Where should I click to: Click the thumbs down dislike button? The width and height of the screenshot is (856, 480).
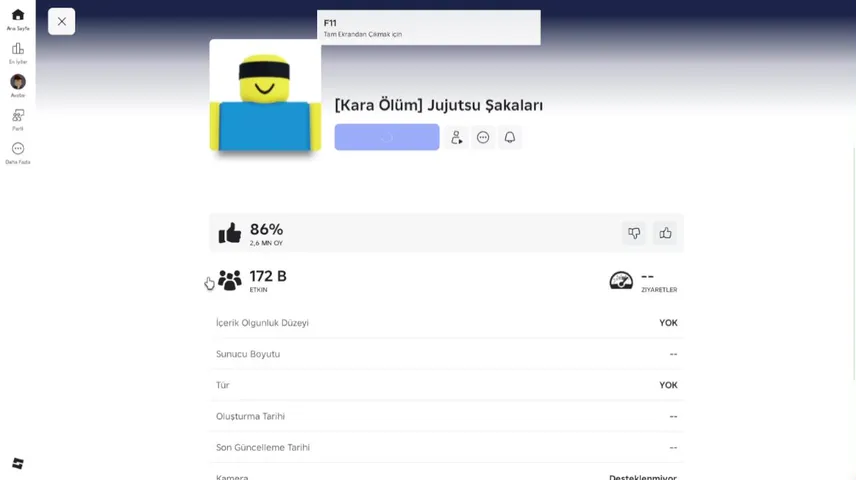[634, 233]
